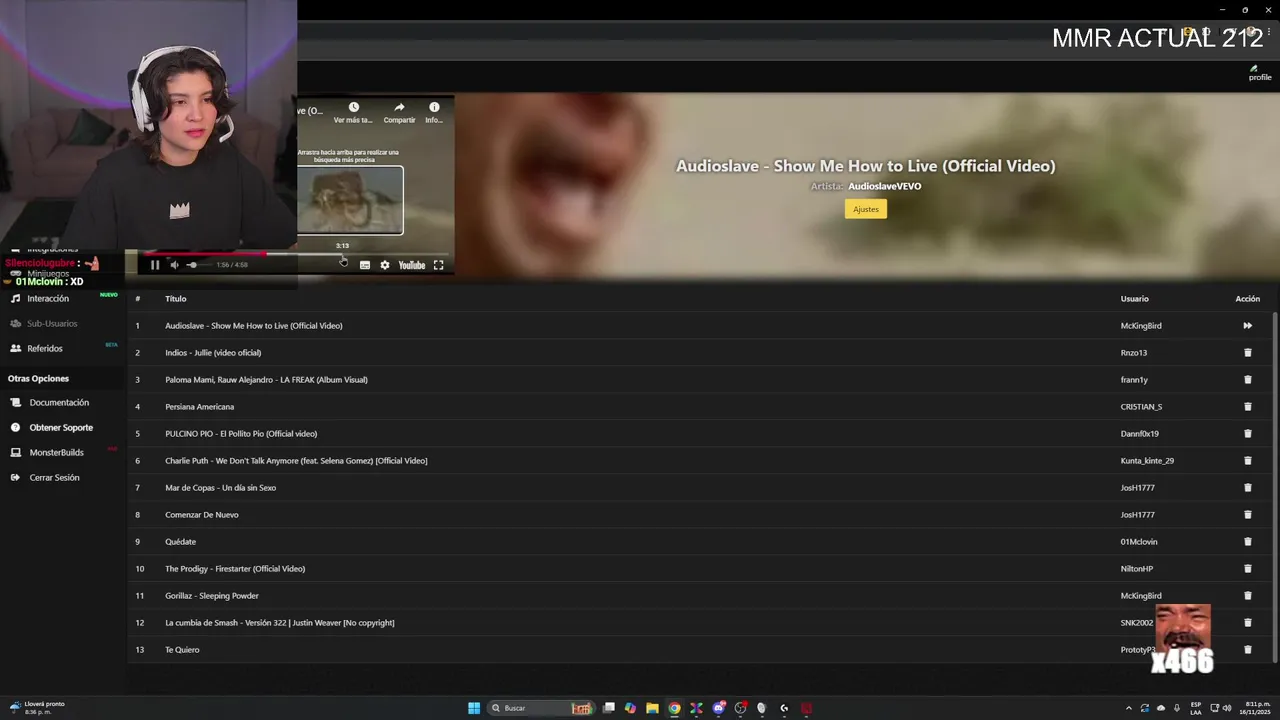This screenshot has height=720, width=1280.
Task: Open File Explorer from the taskbar
Action: tap(652, 708)
